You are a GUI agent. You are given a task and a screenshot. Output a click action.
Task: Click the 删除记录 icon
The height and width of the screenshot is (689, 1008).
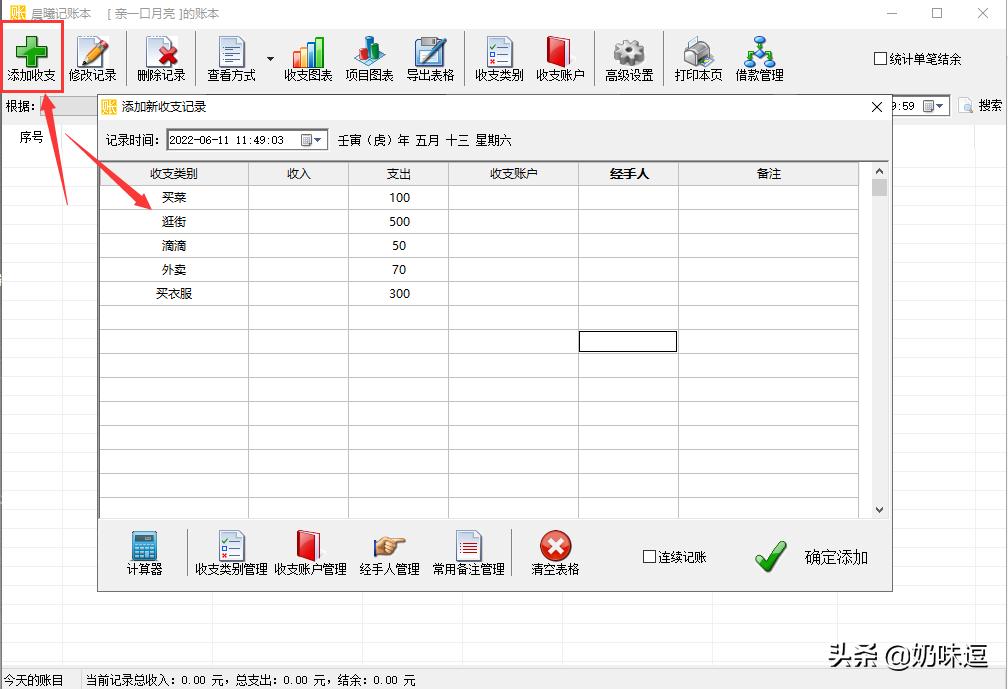[161, 57]
